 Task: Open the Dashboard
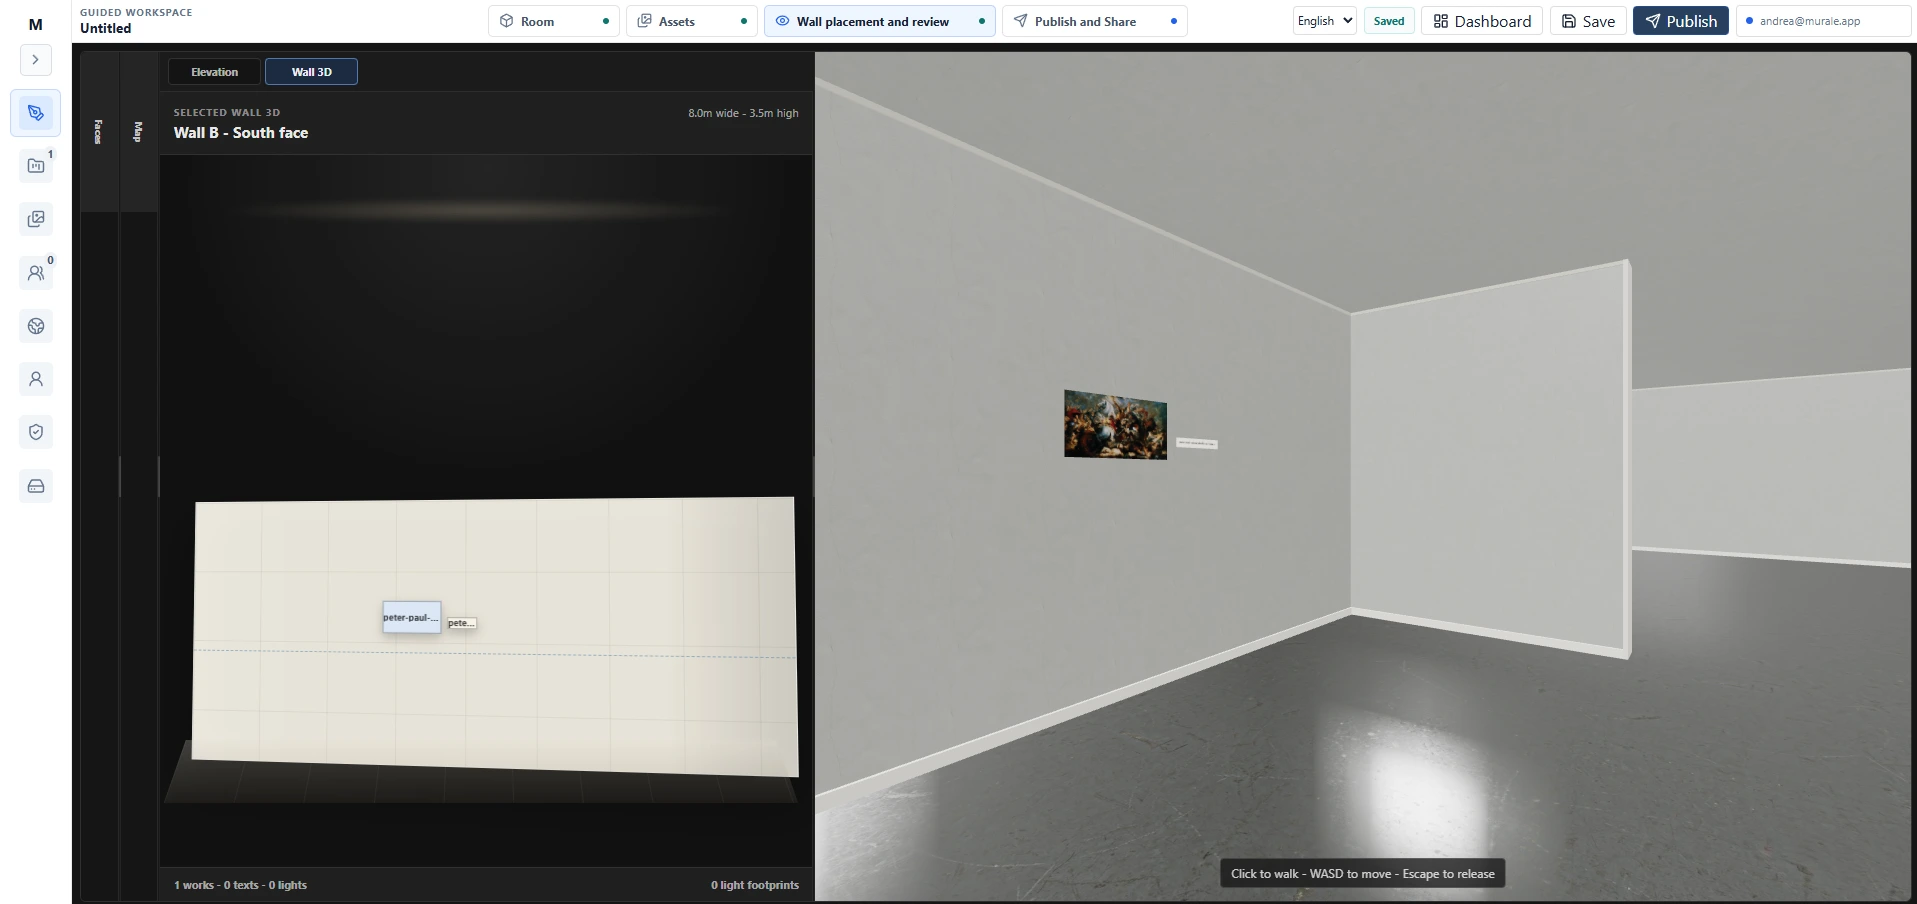tap(1482, 21)
